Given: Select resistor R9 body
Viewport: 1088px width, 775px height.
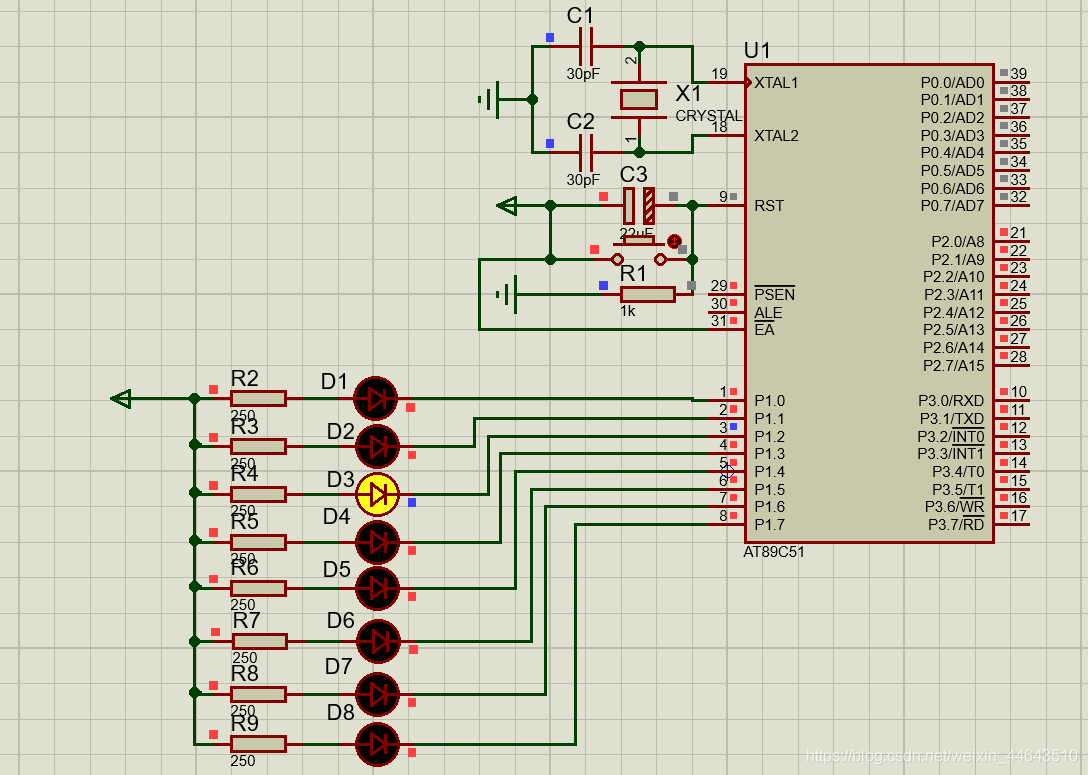Looking at the screenshot, I should 258,744.
